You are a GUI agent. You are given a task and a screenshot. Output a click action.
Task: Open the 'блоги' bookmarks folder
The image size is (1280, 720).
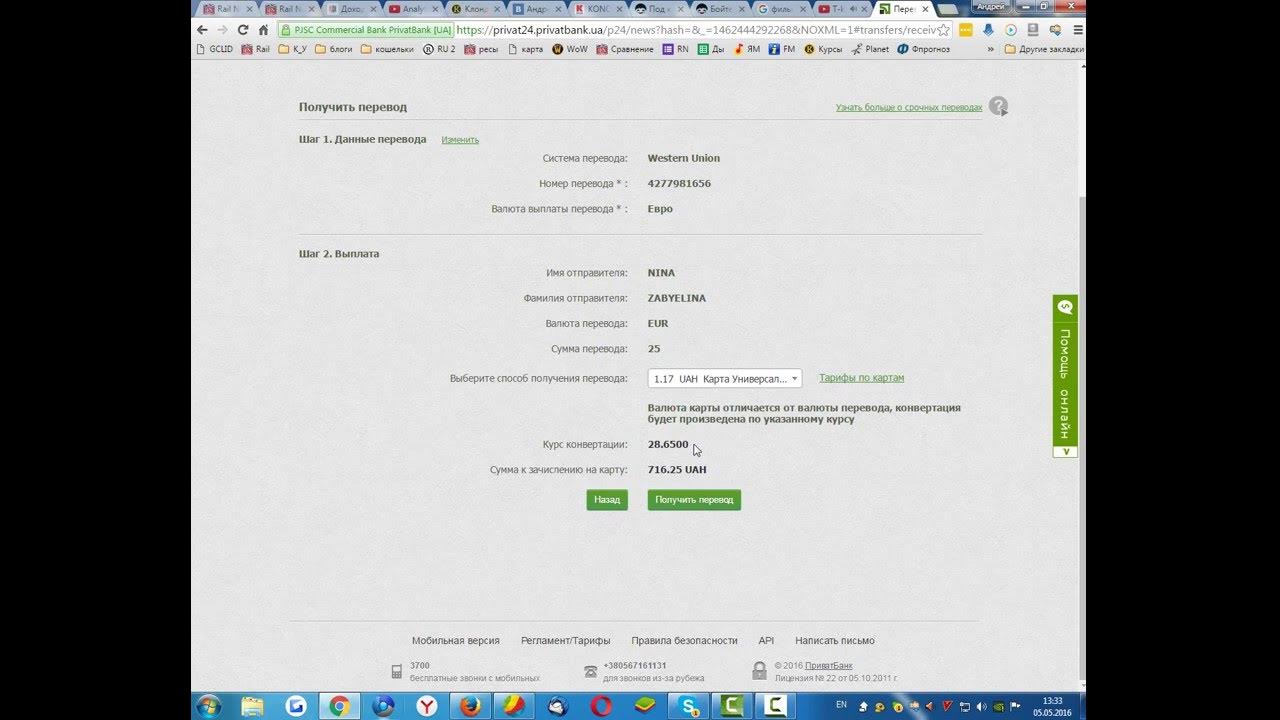[334, 49]
